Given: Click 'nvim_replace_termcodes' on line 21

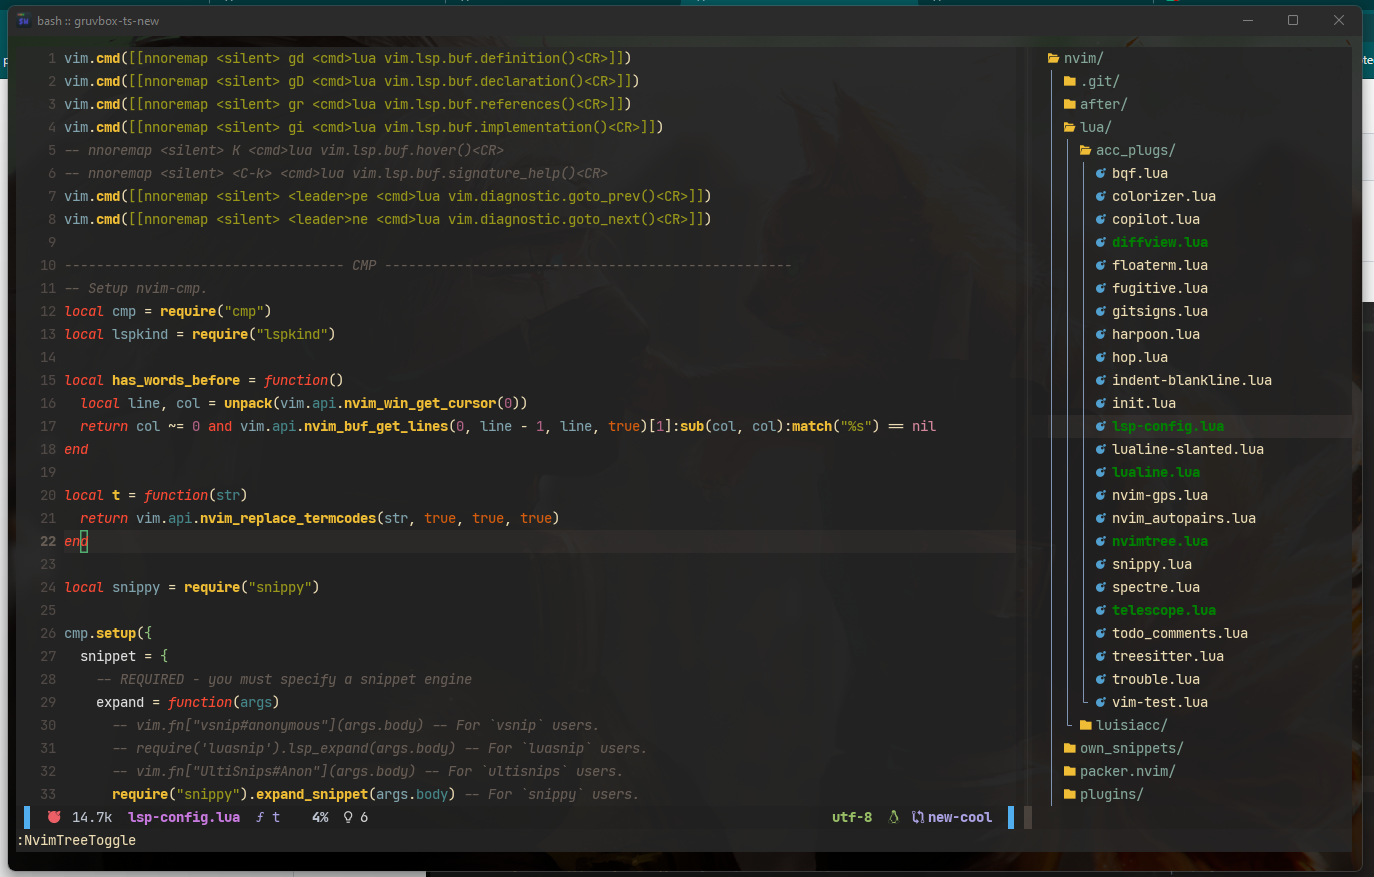Looking at the screenshot, I should point(288,518).
